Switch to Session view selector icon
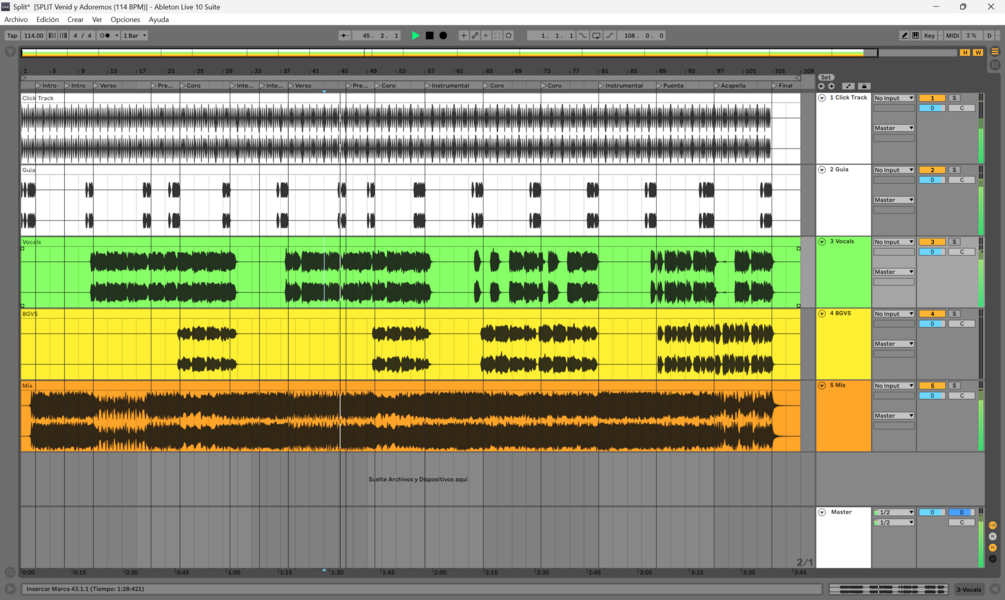Screen dimensions: 1005x600 (x=995, y=65)
